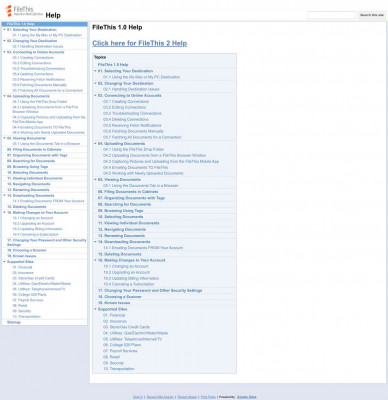Collapse 02. Changing Your Destination arrow in sidebar
This screenshot has height=400, width=388.
point(4,41)
